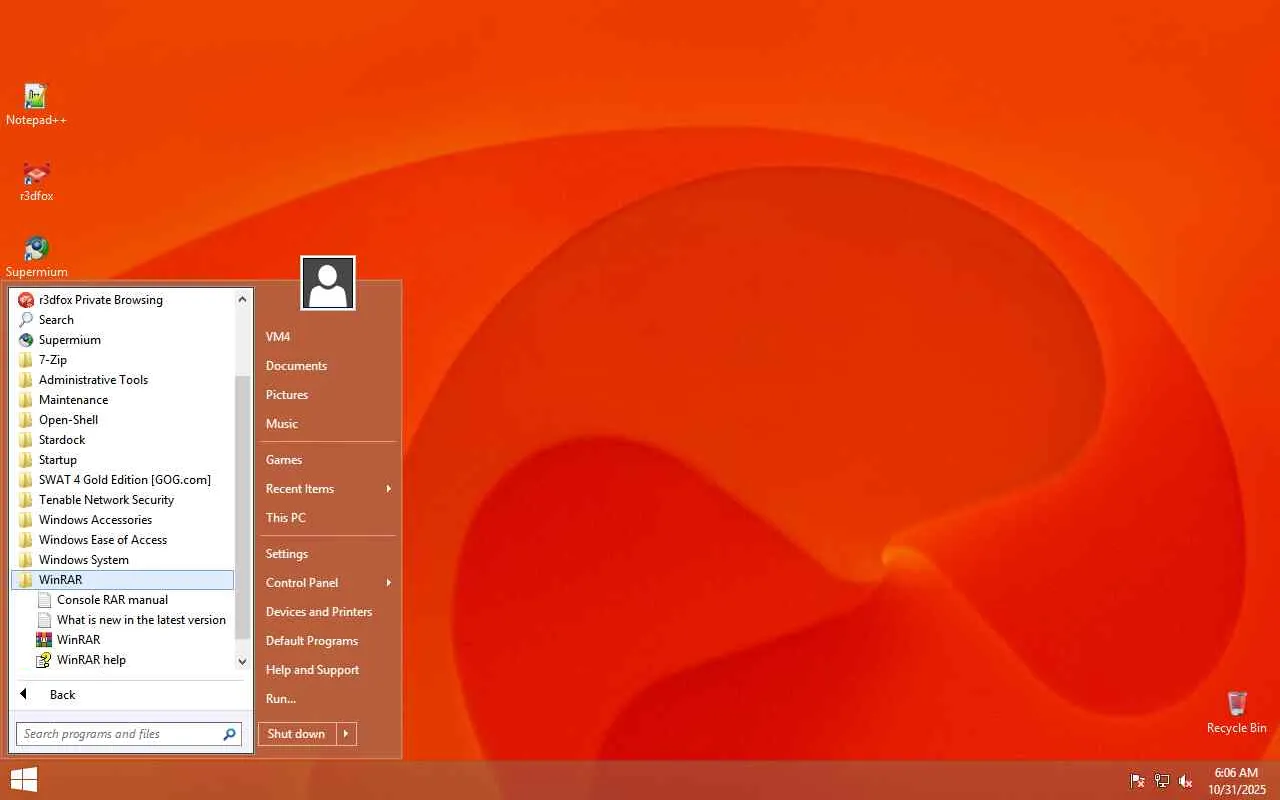Screen dimensions: 1280x800
Task: Expand the Windows Ease of Access folder
Action: tap(122, 540)
